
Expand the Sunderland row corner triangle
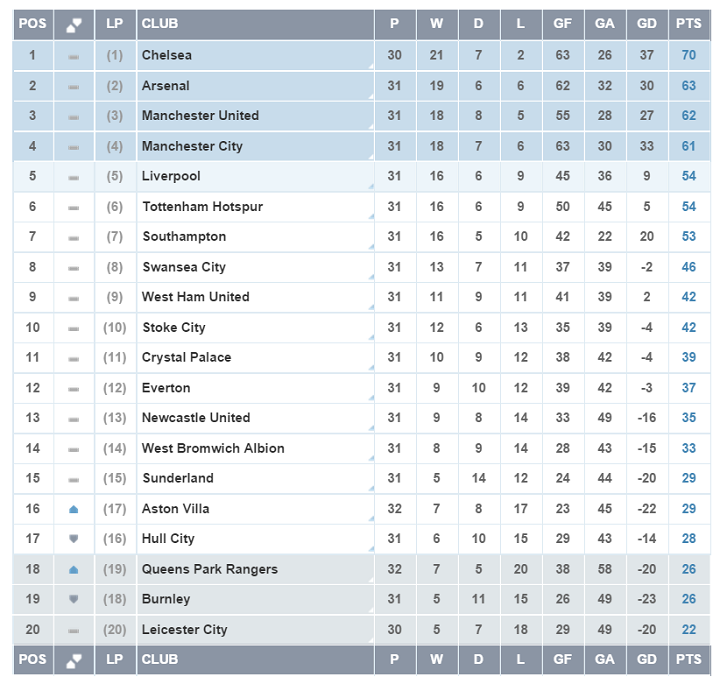(x=370, y=490)
